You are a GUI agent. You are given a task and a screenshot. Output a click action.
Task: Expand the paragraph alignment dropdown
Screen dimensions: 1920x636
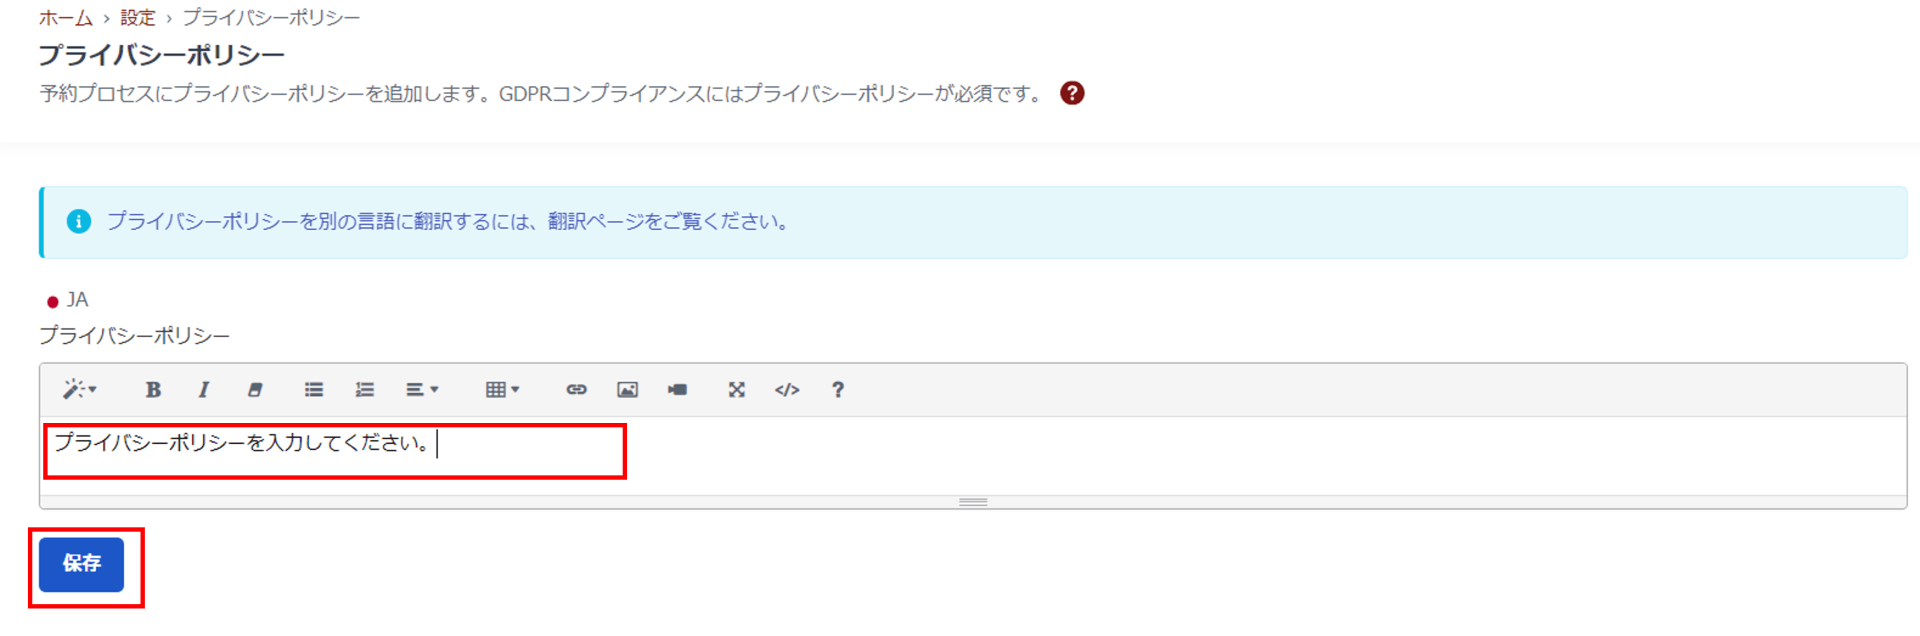click(422, 390)
